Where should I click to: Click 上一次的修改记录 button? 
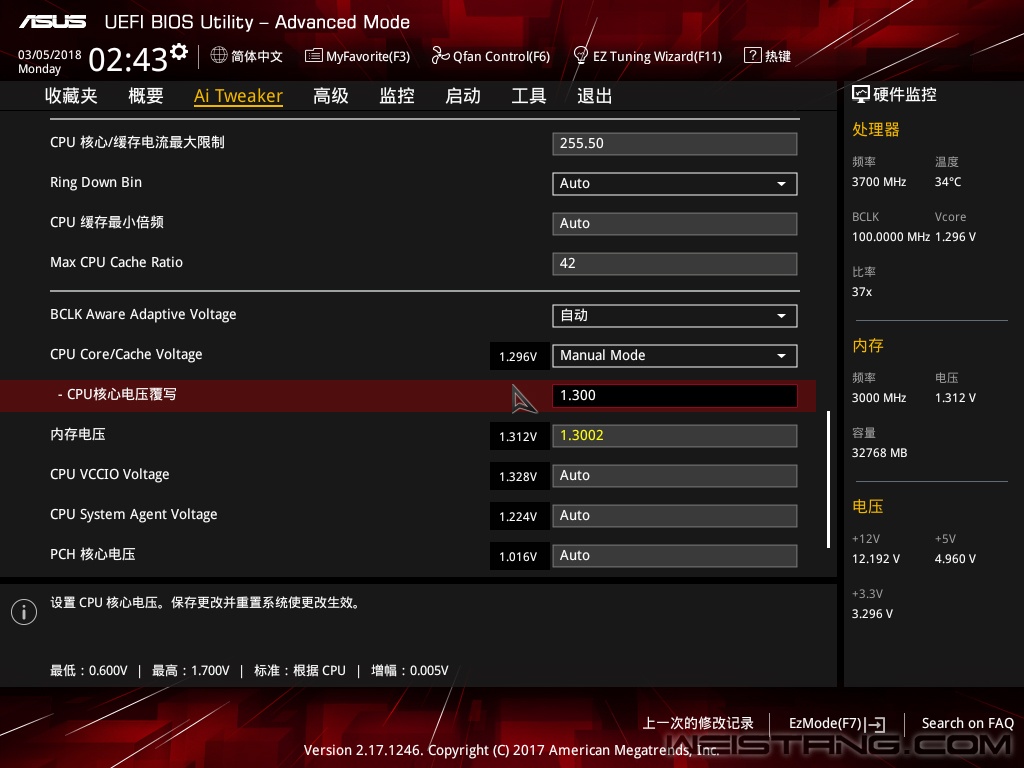[x=698, y=723]
